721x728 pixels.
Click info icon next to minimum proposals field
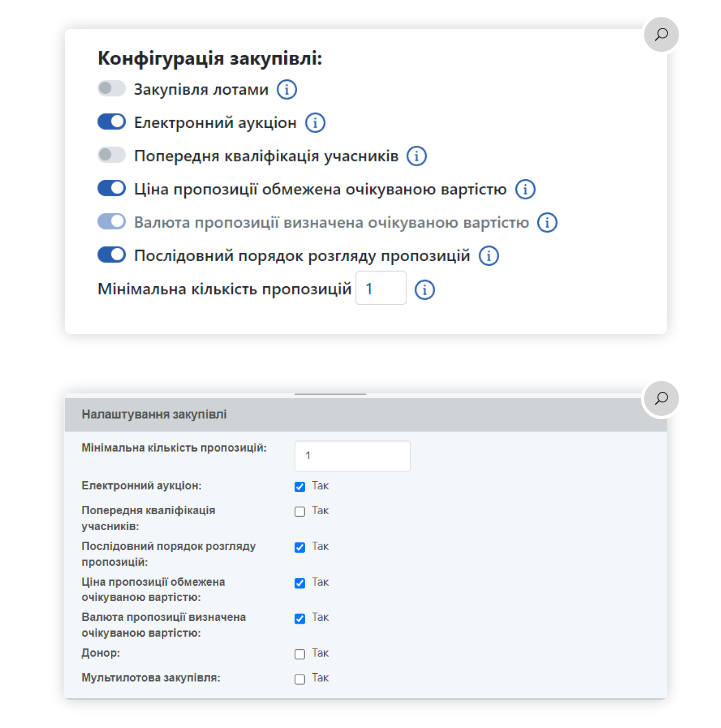(x=424, y=290)
